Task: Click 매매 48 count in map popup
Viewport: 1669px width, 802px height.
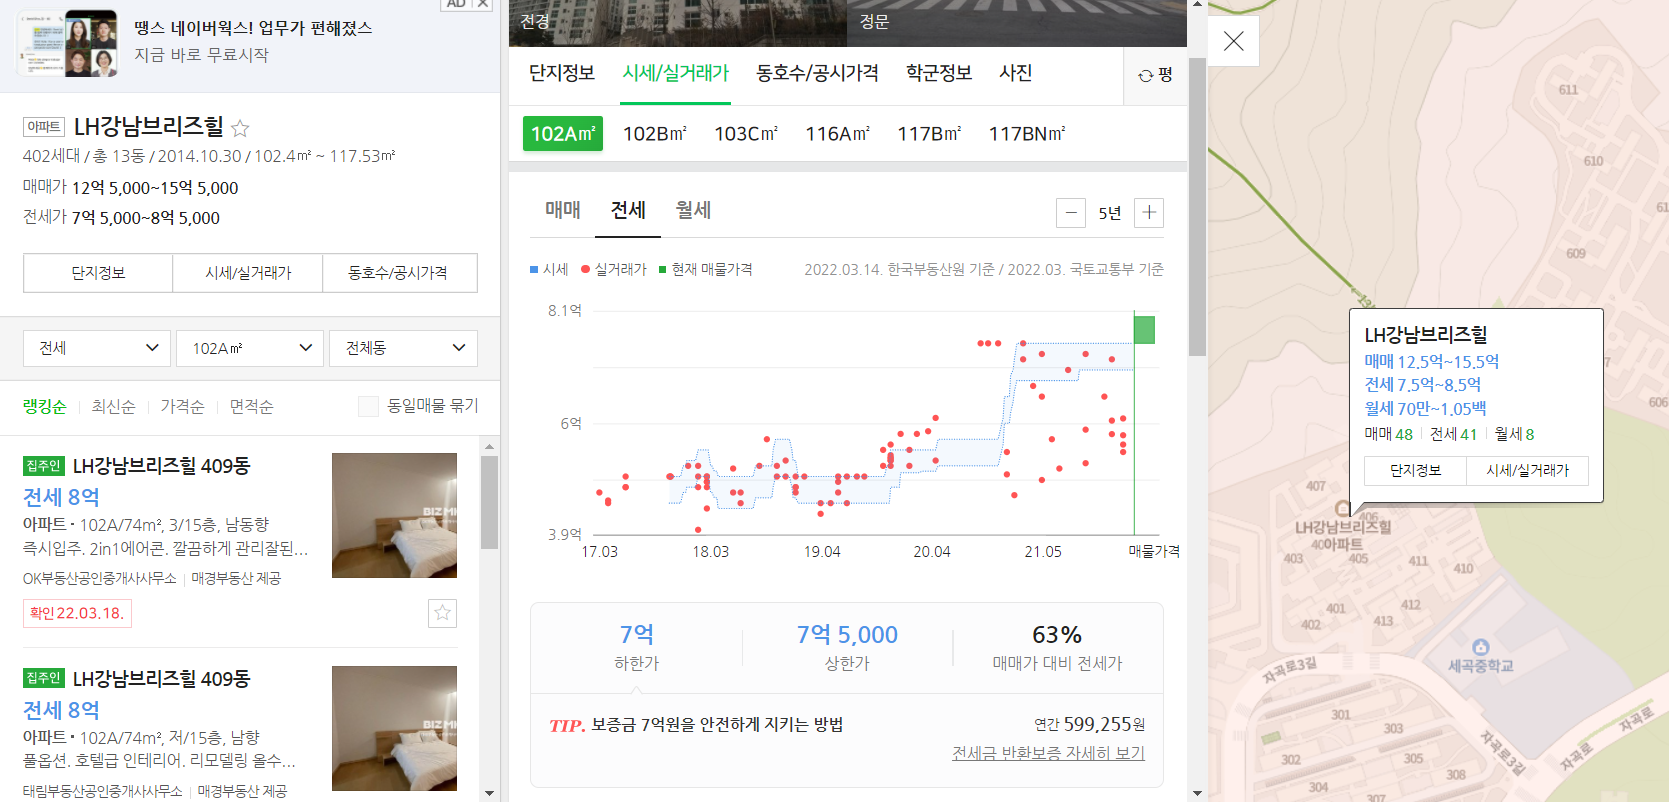Action: [1389, 434]
